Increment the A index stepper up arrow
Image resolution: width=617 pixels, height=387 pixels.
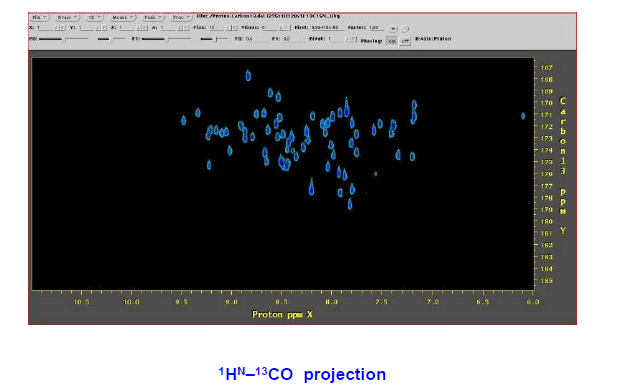pyautogui.click(x=181, y=28)
